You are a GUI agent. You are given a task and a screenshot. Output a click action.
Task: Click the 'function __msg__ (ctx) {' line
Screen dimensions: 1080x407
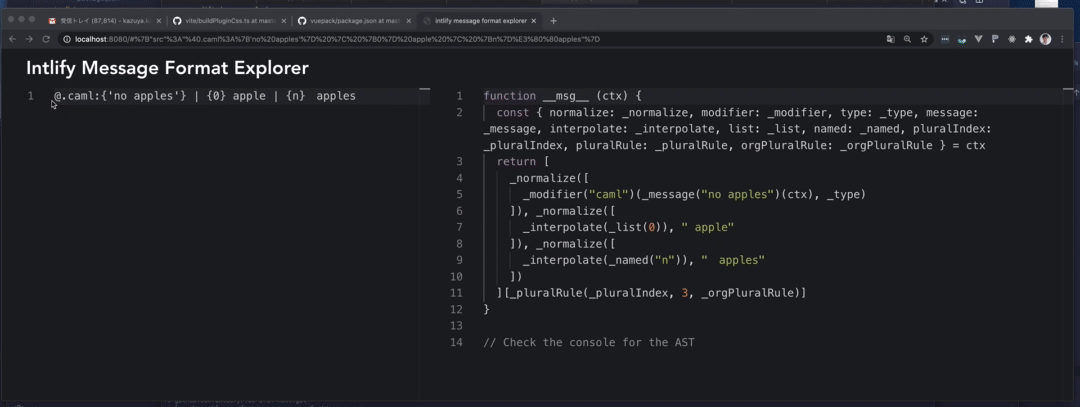(562, 96)
